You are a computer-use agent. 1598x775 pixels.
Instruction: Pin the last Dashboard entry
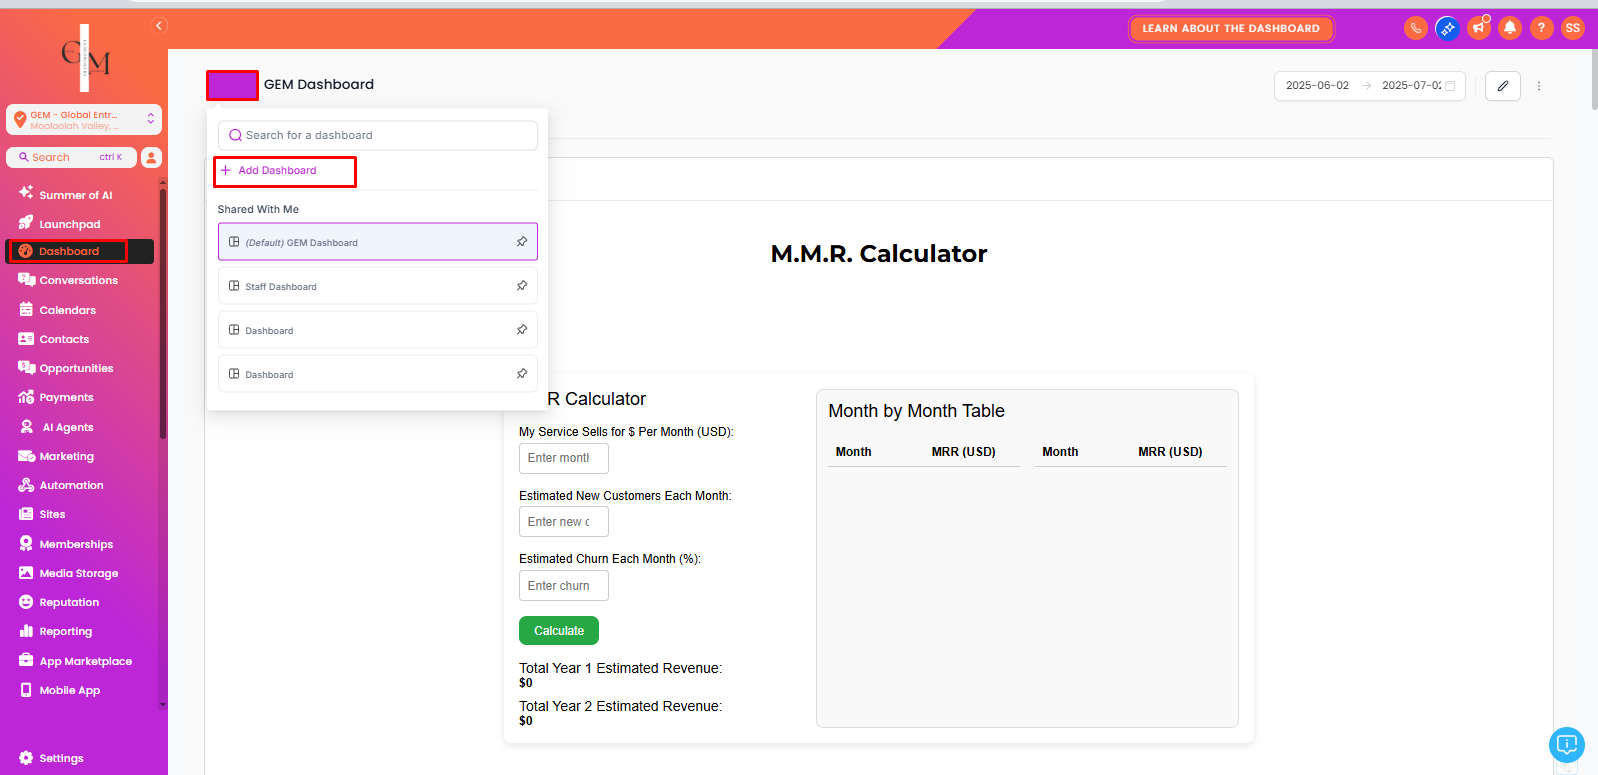point(522,374)
